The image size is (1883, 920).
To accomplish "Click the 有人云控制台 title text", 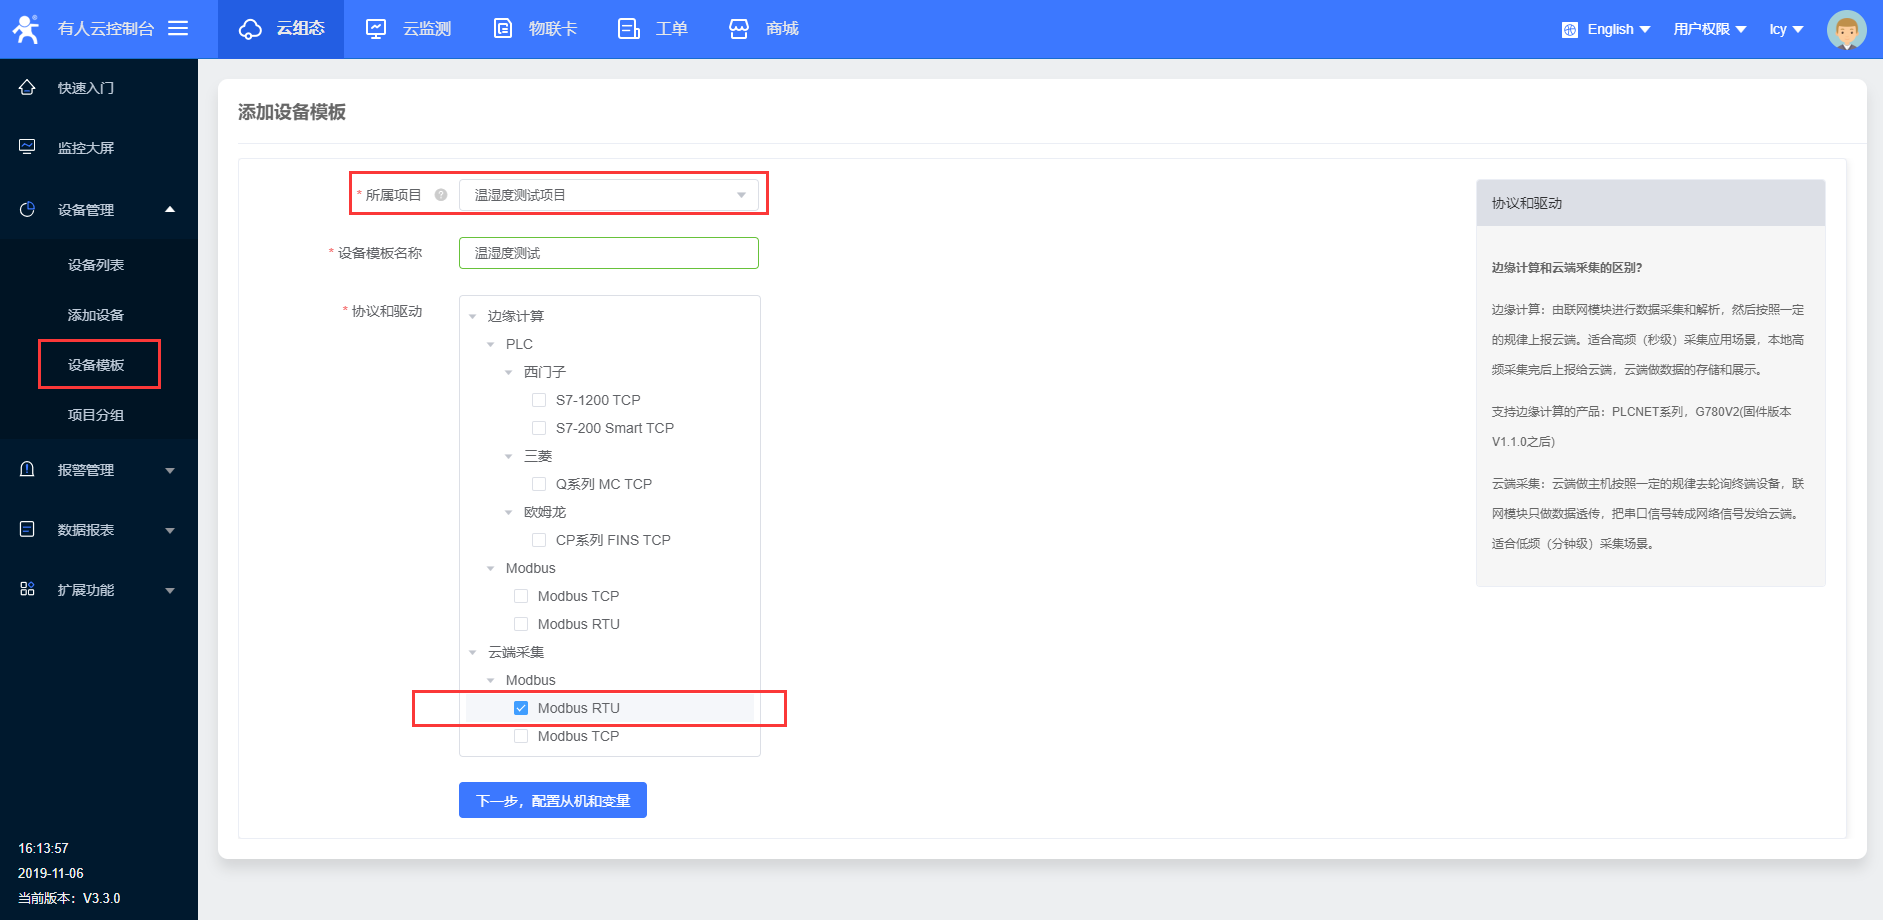I will click(106, 29).
